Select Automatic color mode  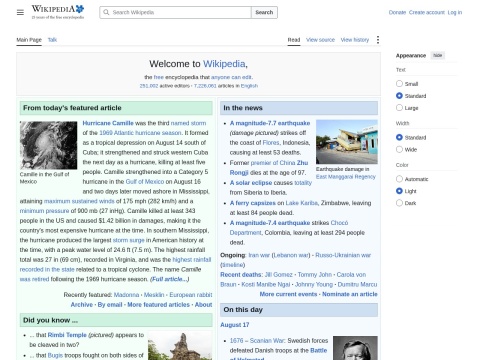399,179
